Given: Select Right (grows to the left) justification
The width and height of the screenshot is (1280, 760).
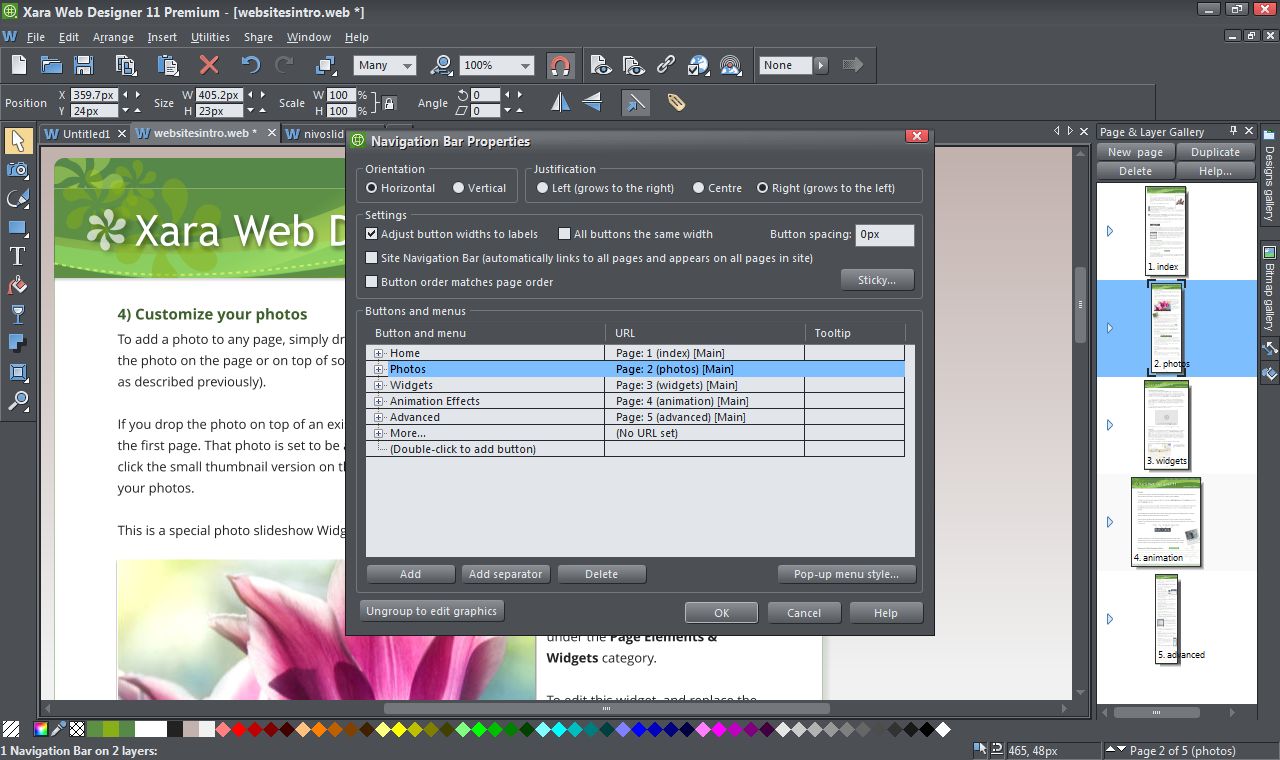Looking at the screenshot, I should coord(762,188).
